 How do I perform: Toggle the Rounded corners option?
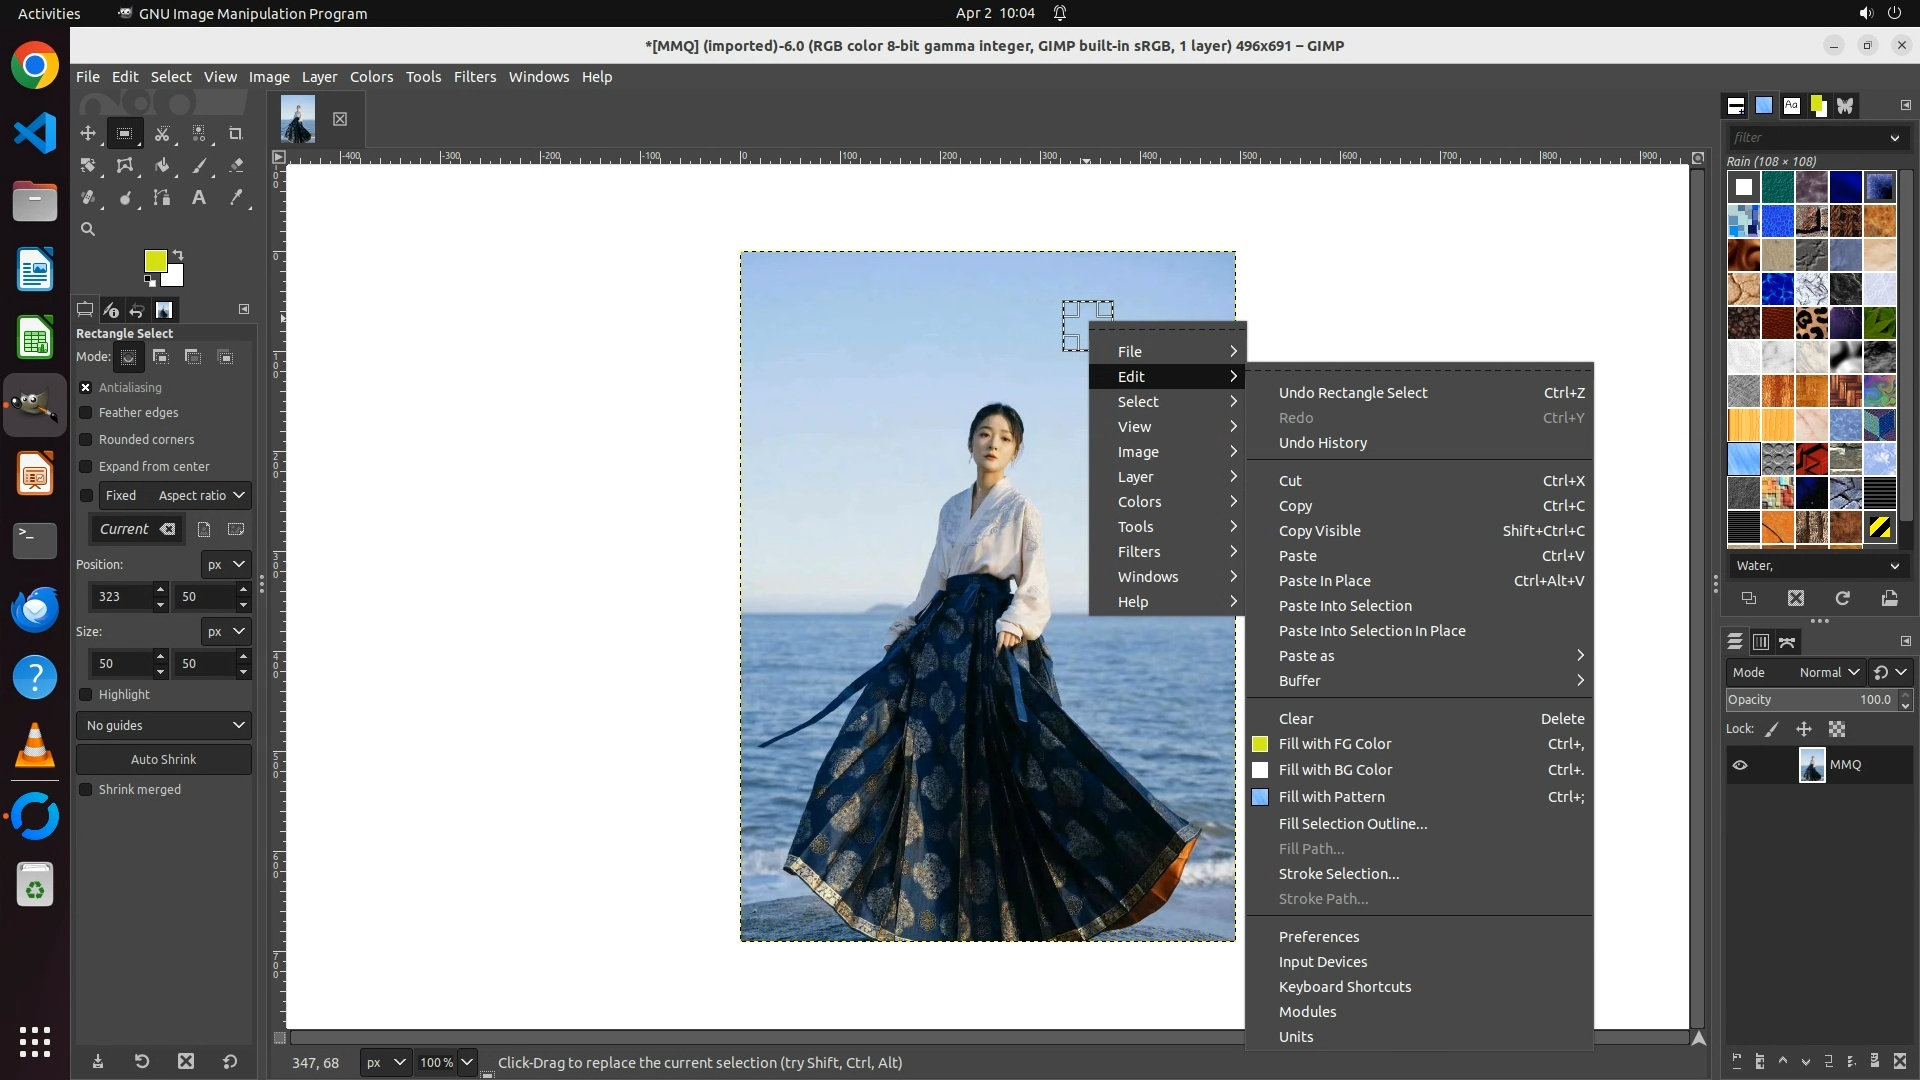pos(86,440)
